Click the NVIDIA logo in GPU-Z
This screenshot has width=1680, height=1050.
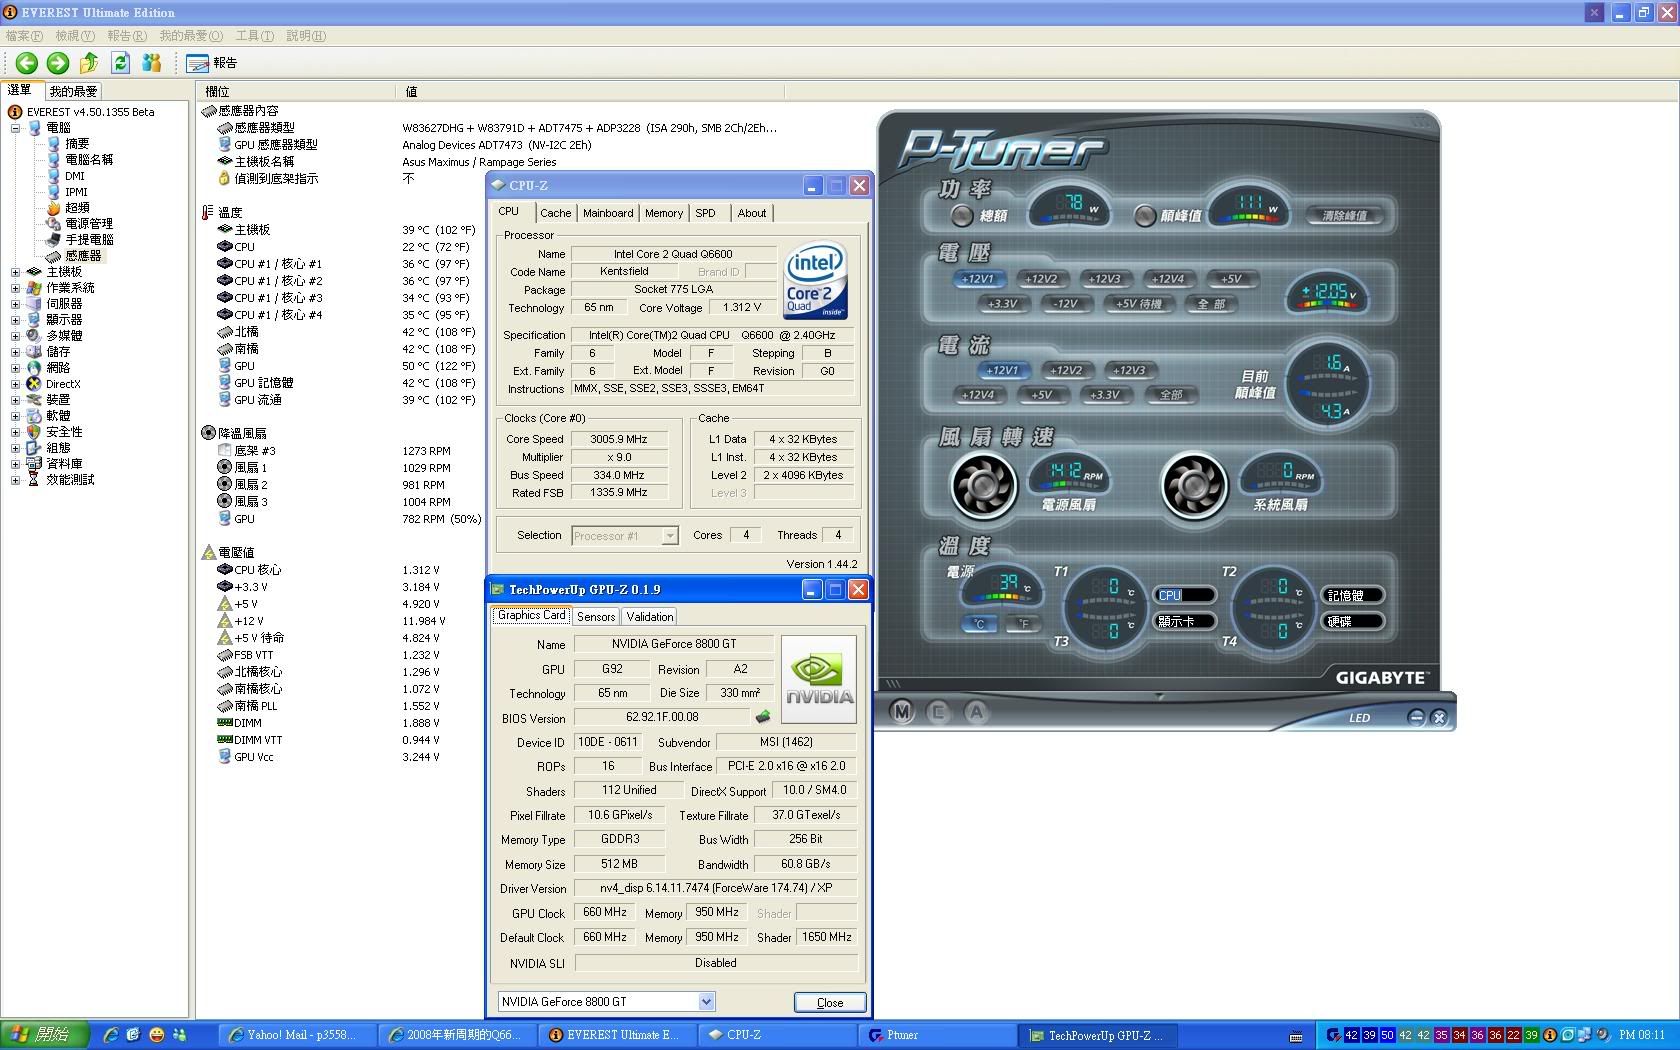[x=819, y=679]
